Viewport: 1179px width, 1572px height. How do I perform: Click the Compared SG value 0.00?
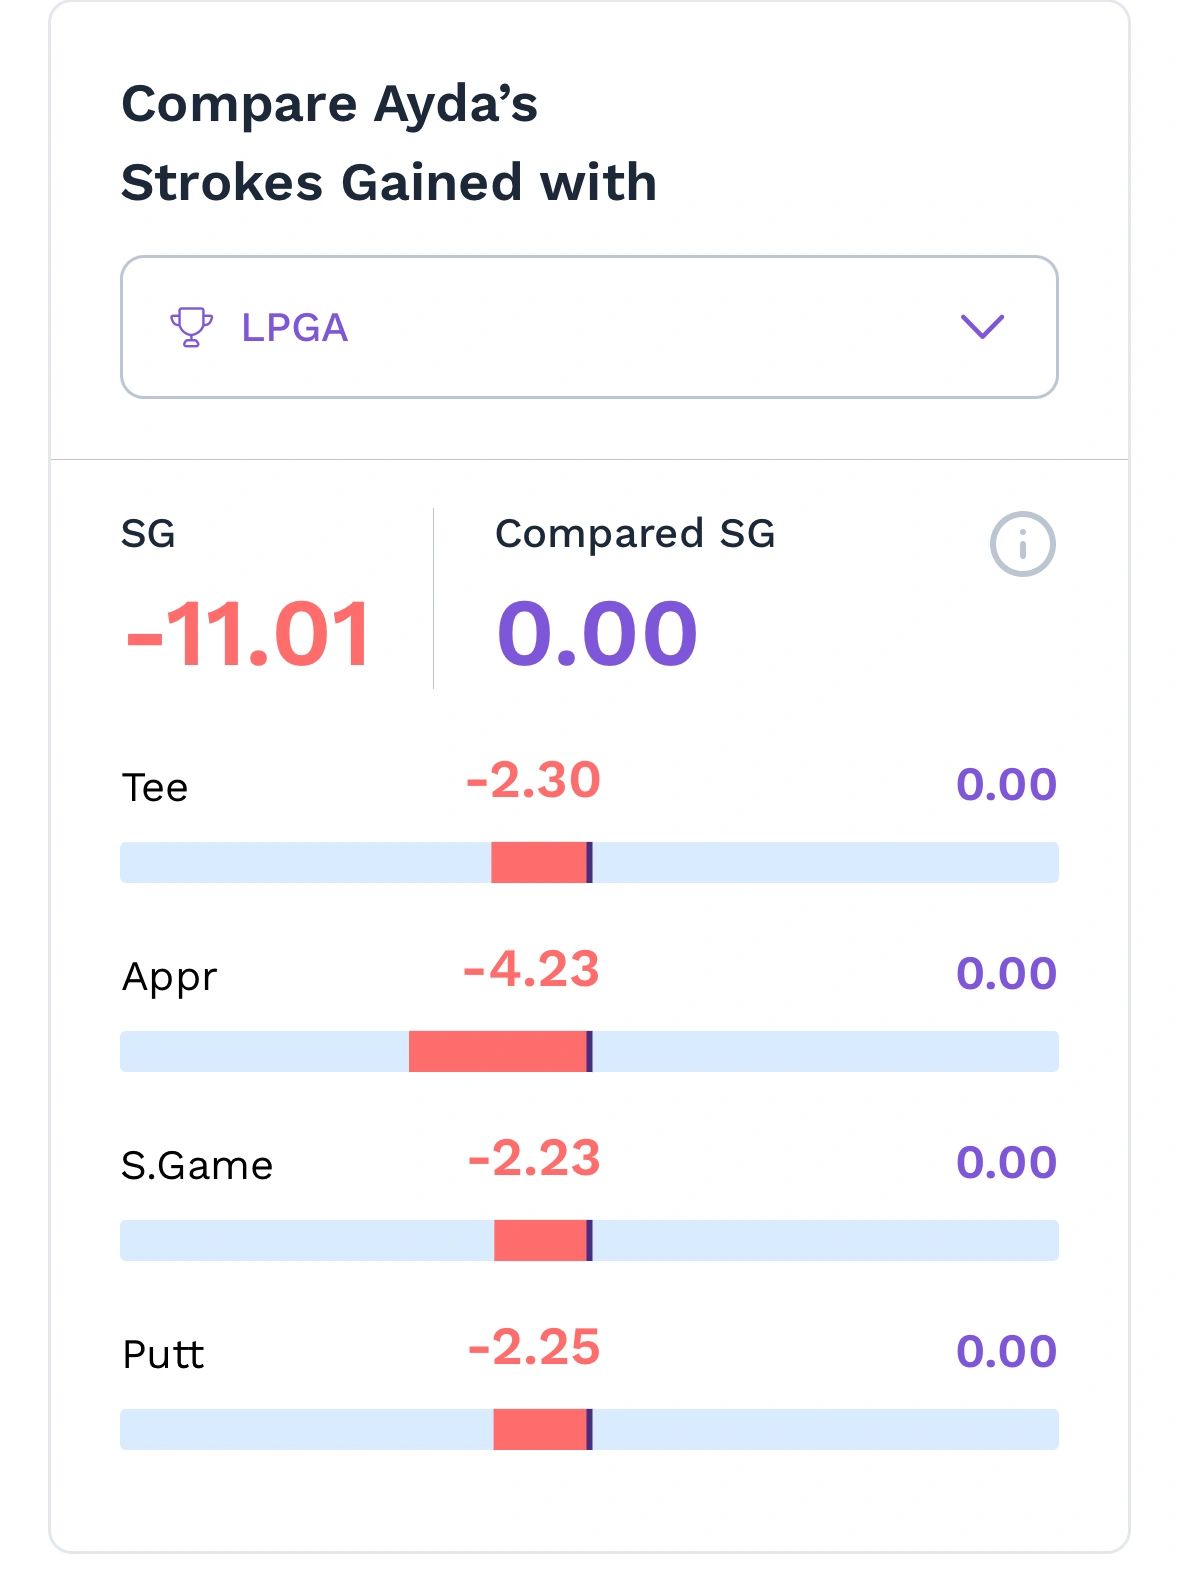click(x=597, y=634)
